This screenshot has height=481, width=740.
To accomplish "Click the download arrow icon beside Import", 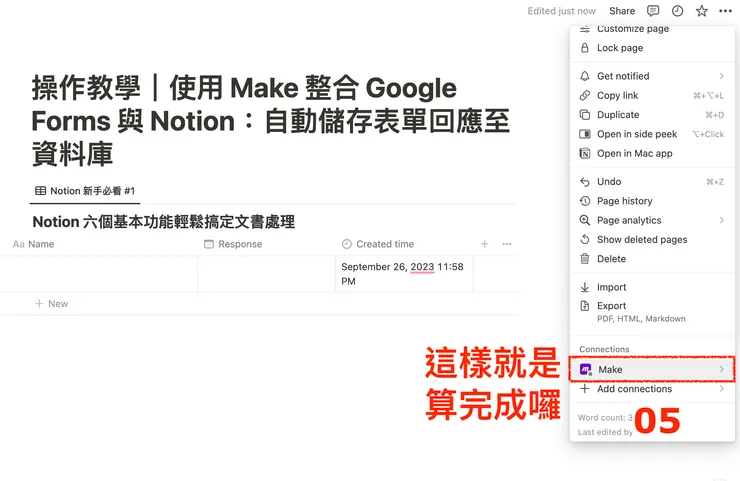I will [x=585, y=287].
